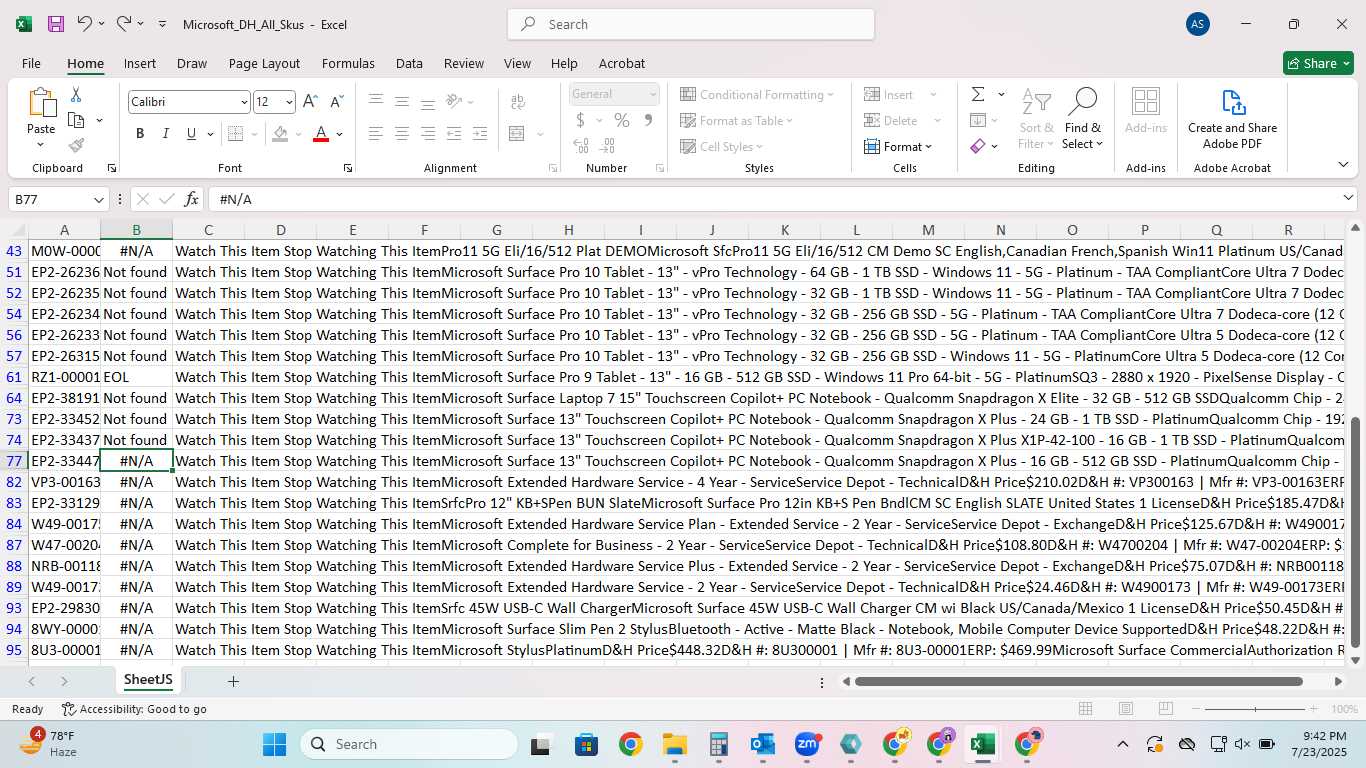Increase font size with the larger A
The image size is (1366, 768).
point(310,102)
